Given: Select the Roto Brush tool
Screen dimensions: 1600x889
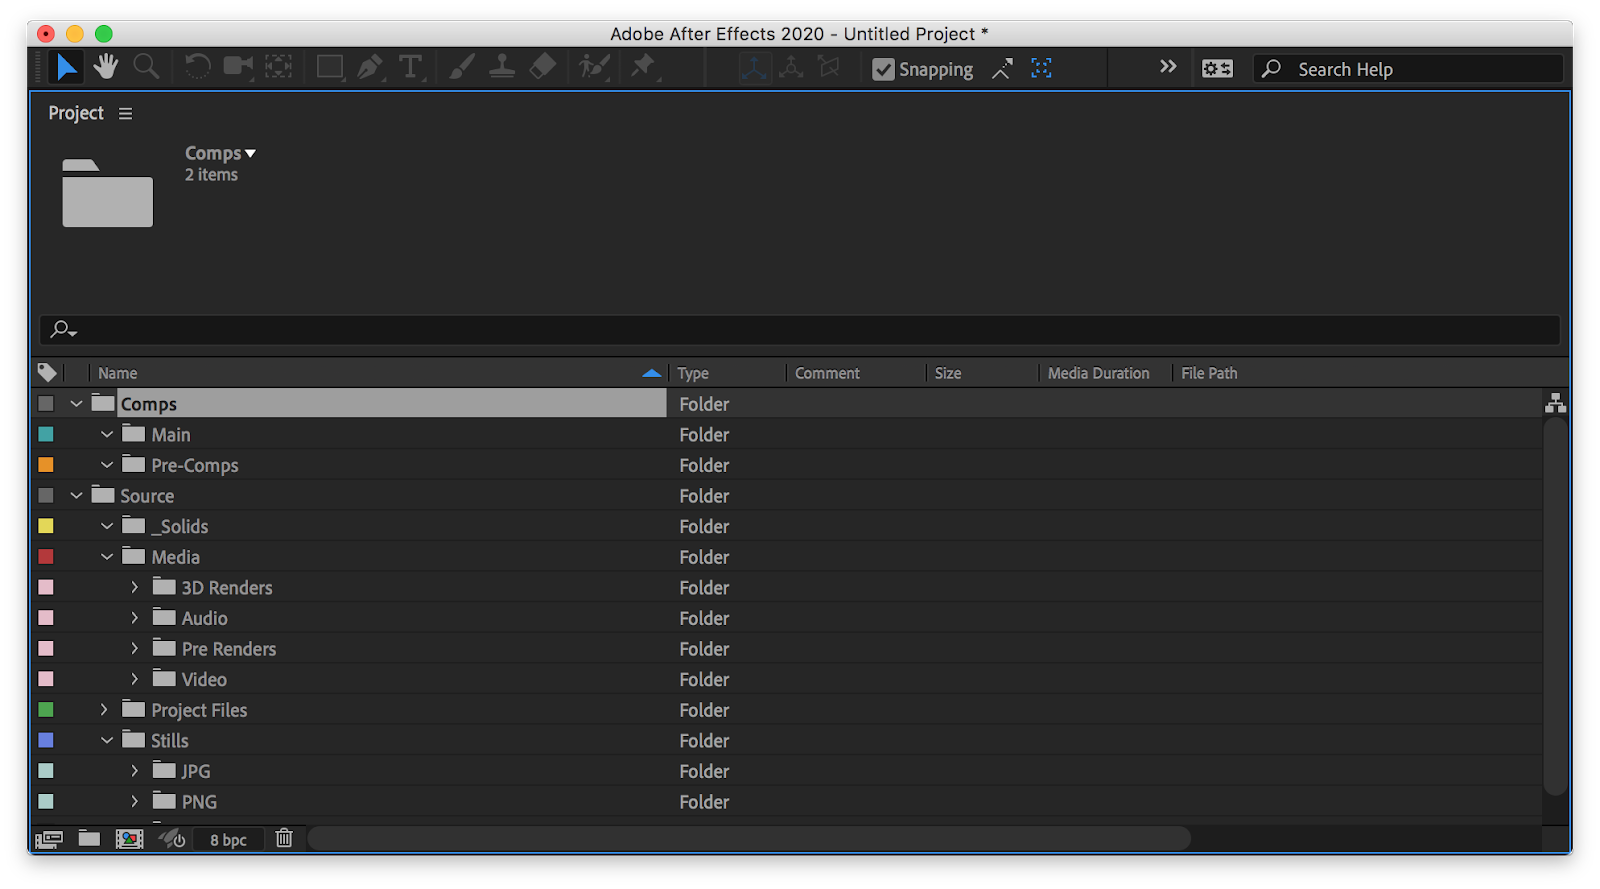Looking at the screenshot, I should tap(594, 67).
